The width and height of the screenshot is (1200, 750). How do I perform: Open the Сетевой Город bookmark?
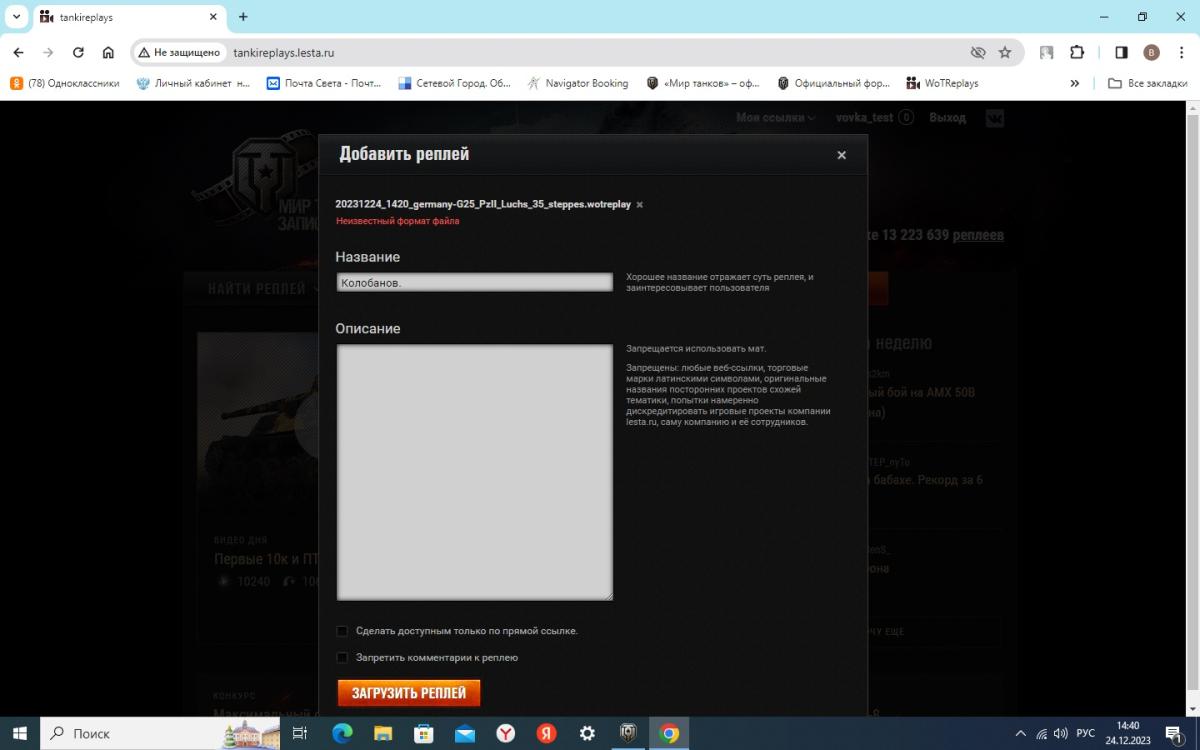[455, 83]
